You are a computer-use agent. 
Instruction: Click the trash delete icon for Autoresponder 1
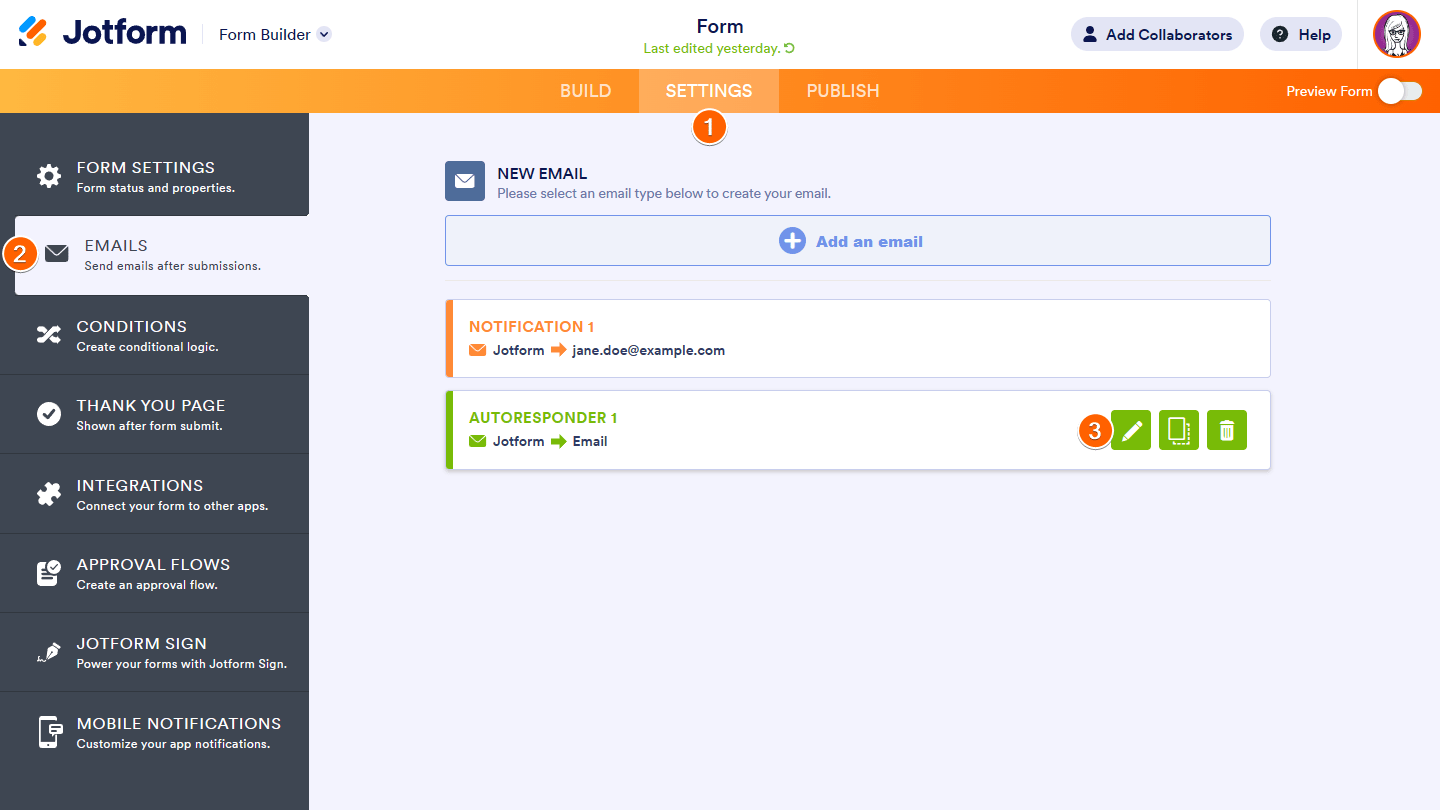tap(1227, 431)
